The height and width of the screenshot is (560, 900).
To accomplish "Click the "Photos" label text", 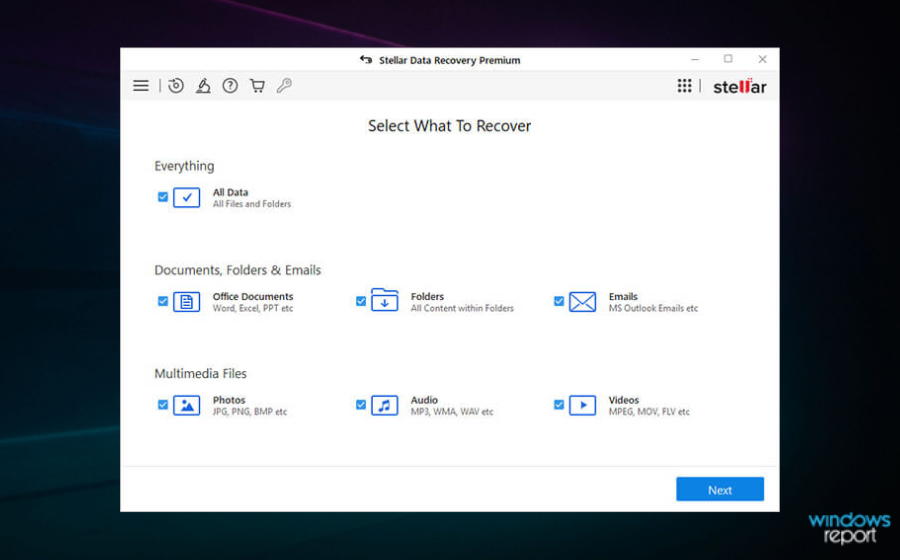I will (x=229, y=400).
